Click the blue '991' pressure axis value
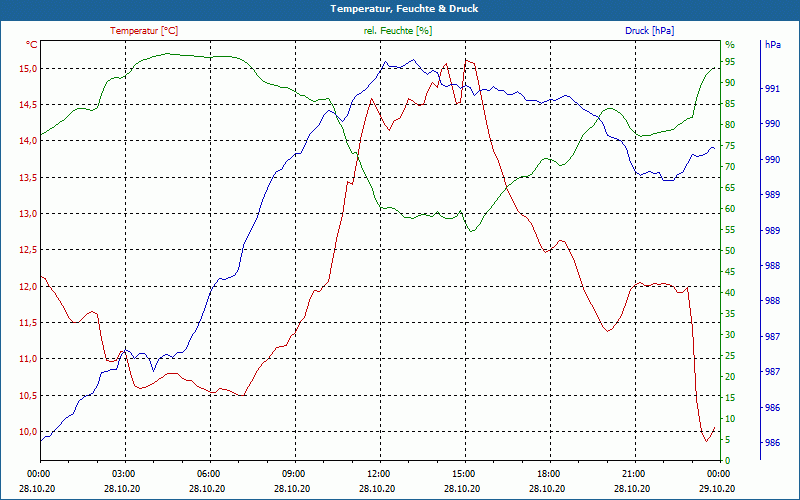 coord(772,89)
